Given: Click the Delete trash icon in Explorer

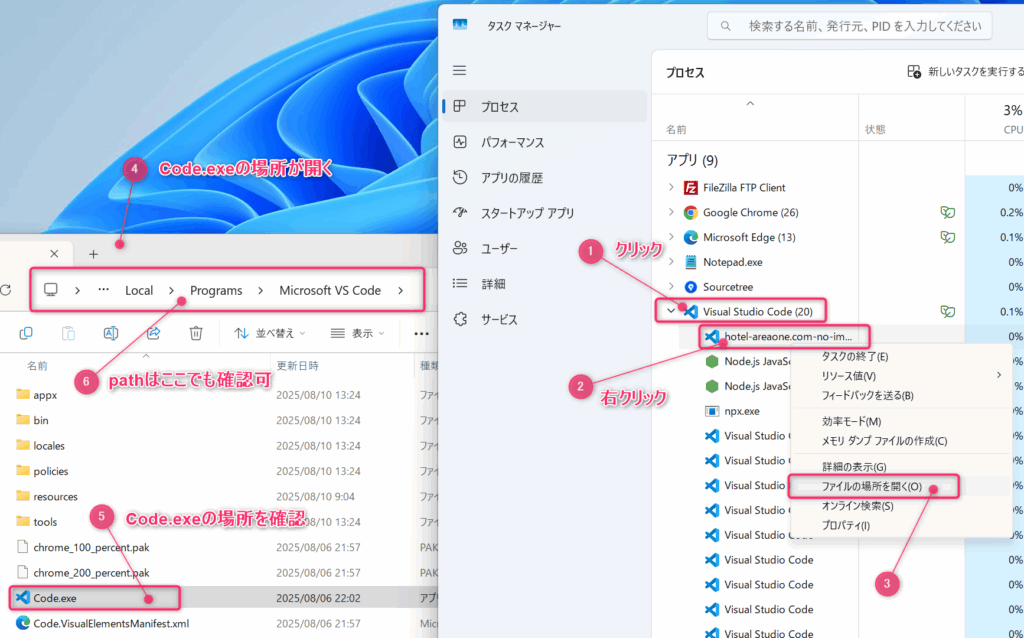Looking at the screenshot, I should (x=196, y=334).
